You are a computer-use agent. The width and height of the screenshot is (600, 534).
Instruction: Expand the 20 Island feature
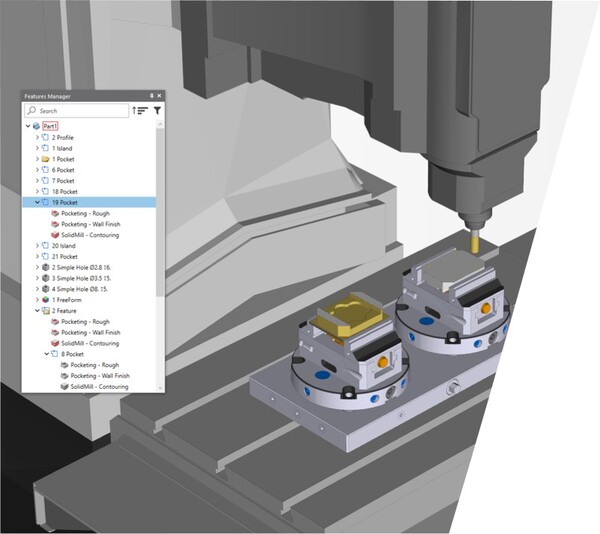(x=37, y=246)
